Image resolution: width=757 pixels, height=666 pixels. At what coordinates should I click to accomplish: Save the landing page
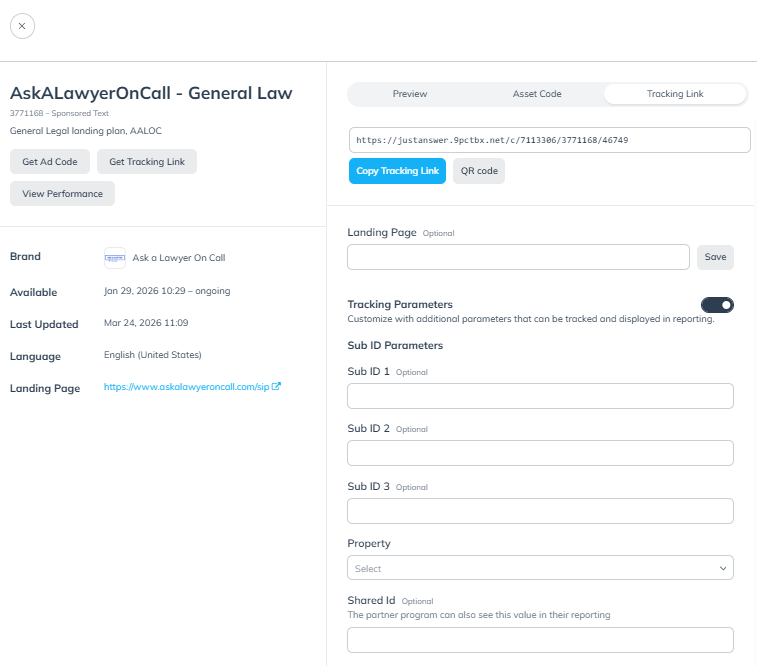coord(715,257)
